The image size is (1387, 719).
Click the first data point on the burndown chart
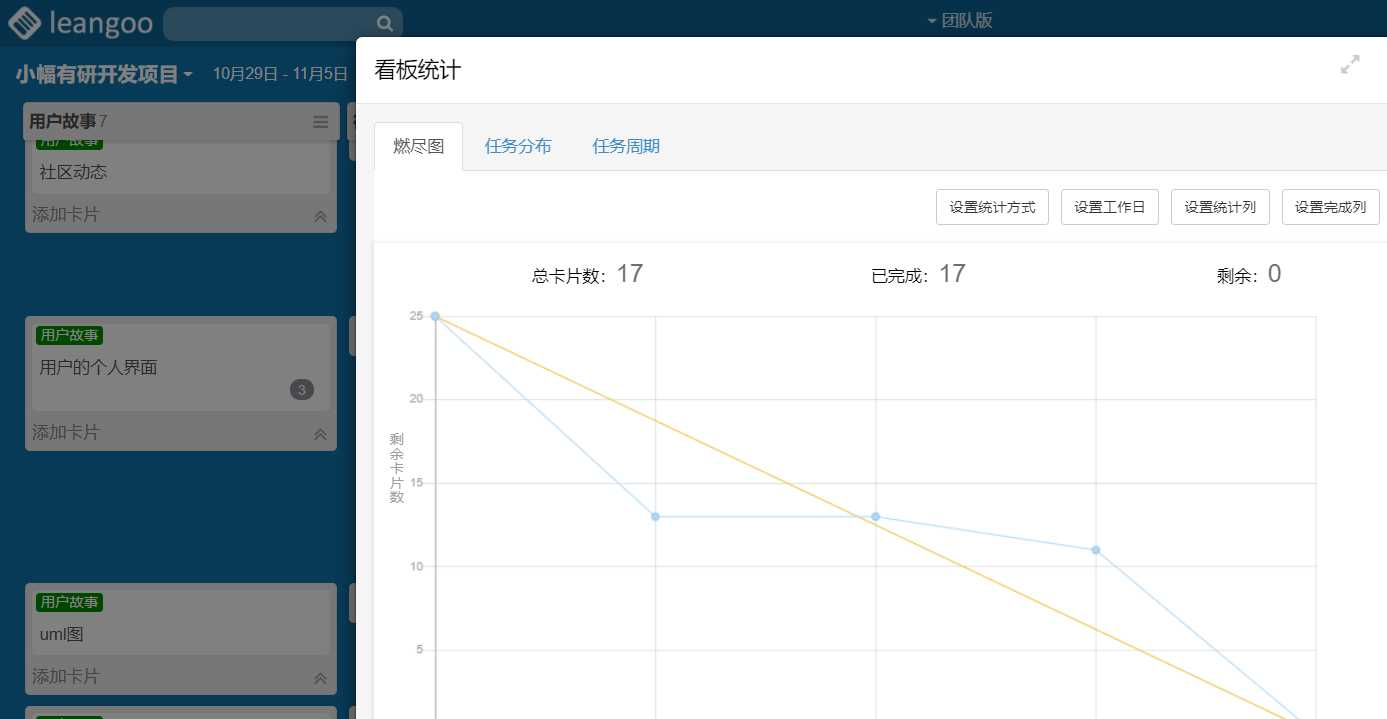(x=434, y=316)
